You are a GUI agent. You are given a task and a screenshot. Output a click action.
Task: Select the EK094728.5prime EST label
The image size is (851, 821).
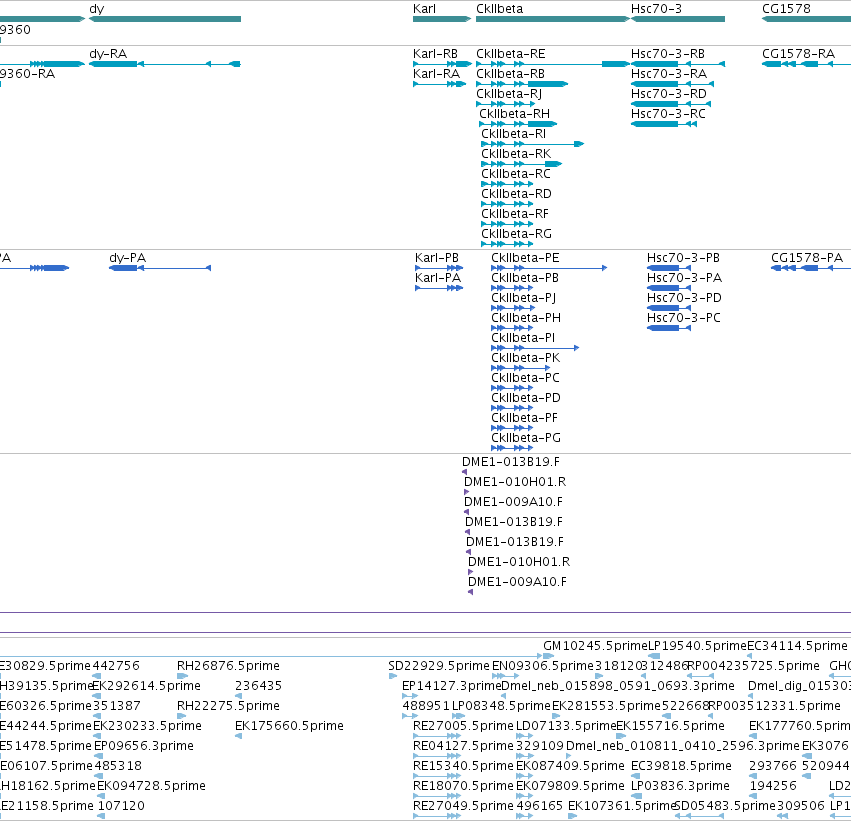(x=151, y=786)
